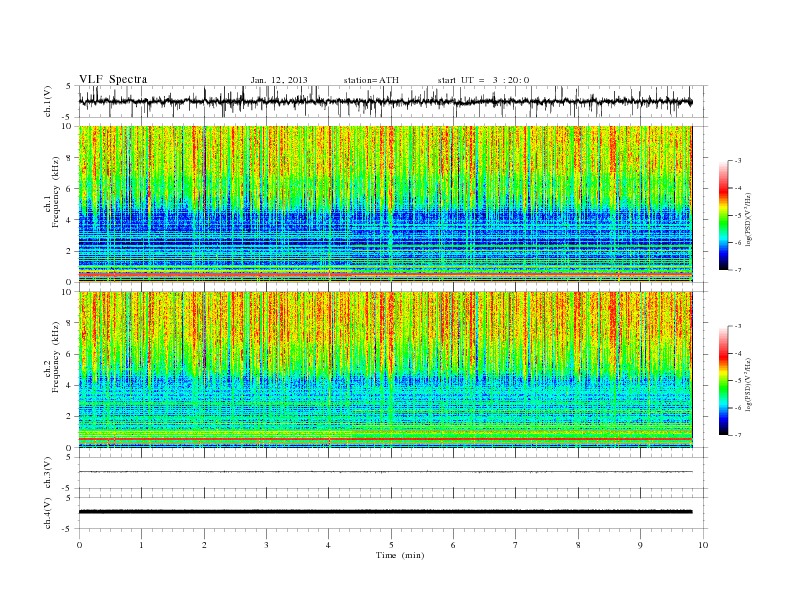Click the "ch.4(V)" axis label
This screenshot has width=792, height=612.
pos(48,513)
